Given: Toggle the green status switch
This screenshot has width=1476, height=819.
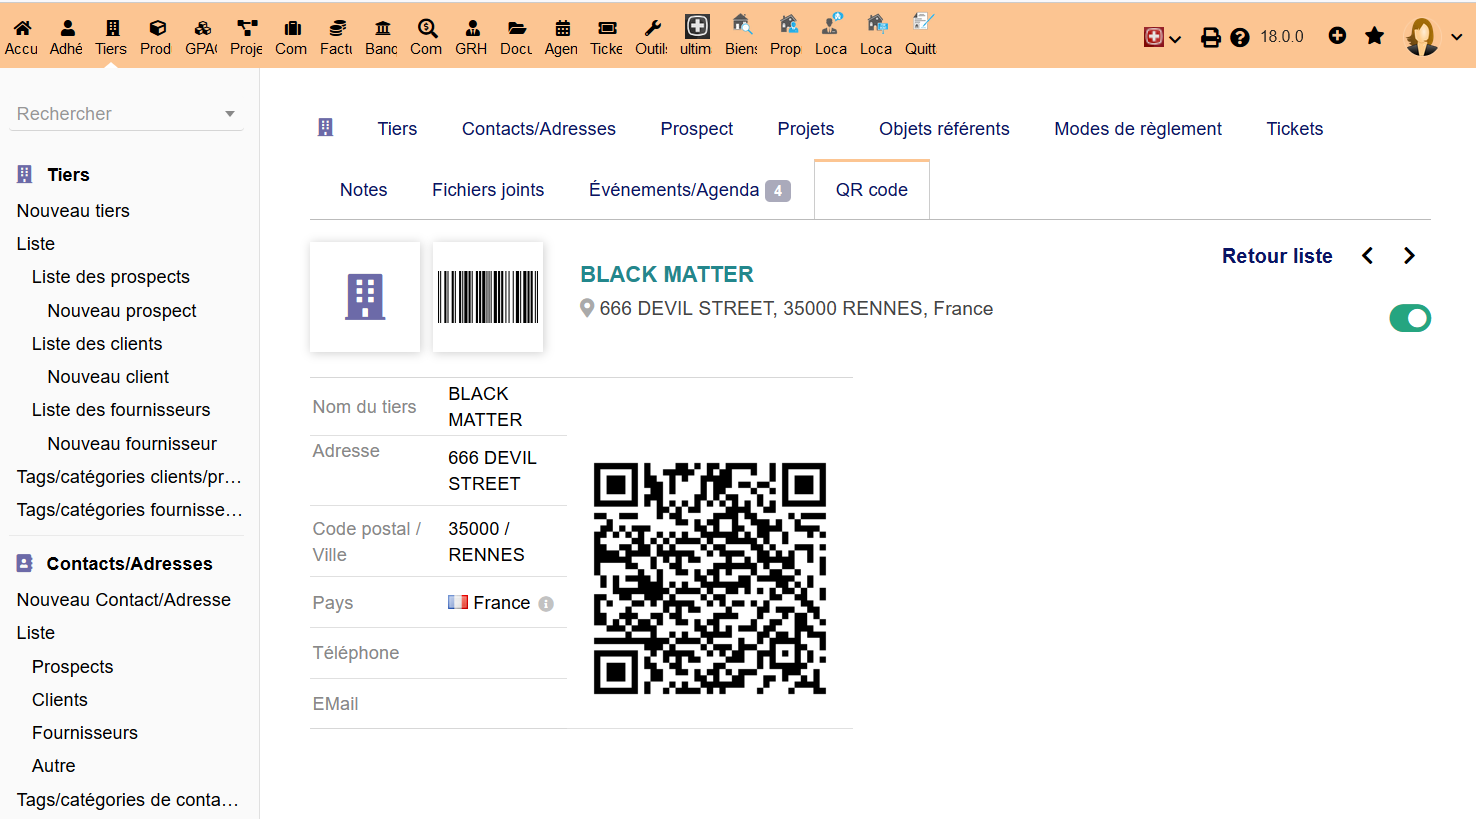Looking at the screenshot, I should coord(1410,318).
